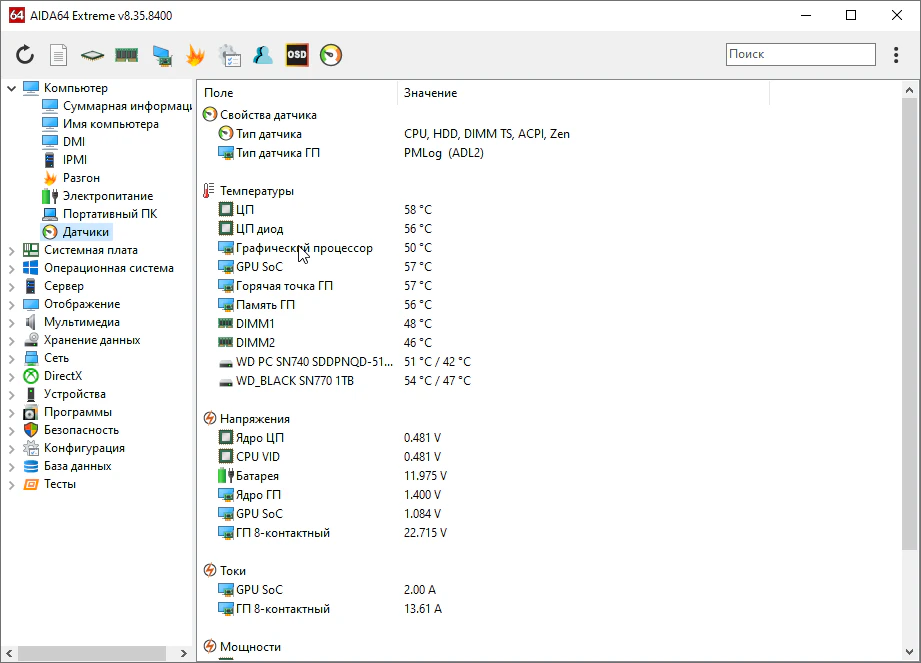Select the Мощности group header
The width and height of the screenshot is (921, 663).
pyautogui.click(x=250, y=647)
